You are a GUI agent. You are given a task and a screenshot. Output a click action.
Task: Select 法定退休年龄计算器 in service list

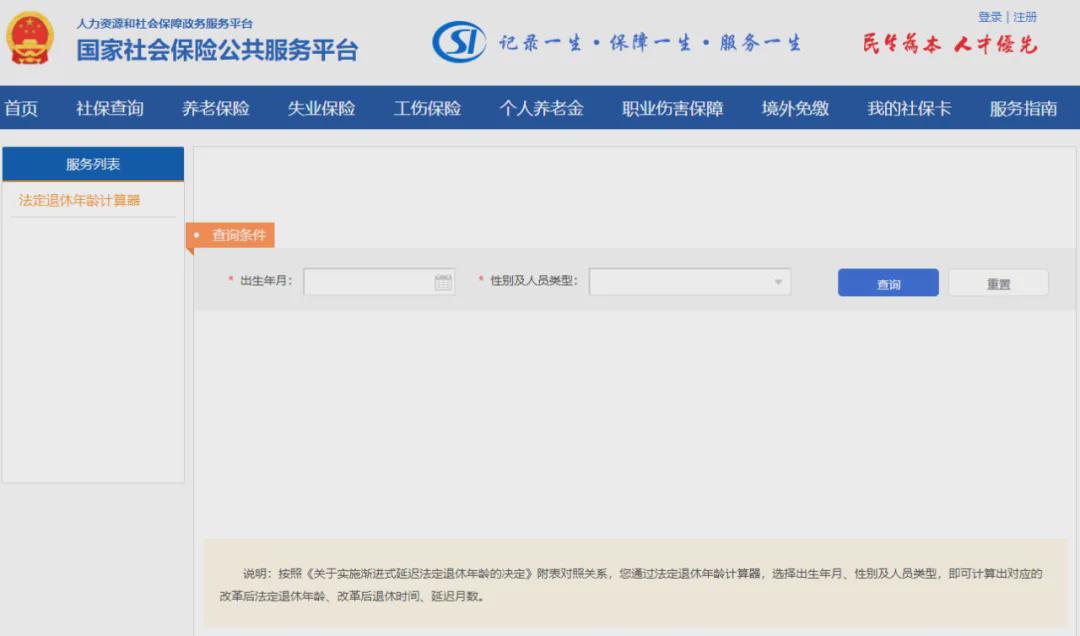[80, 200]
